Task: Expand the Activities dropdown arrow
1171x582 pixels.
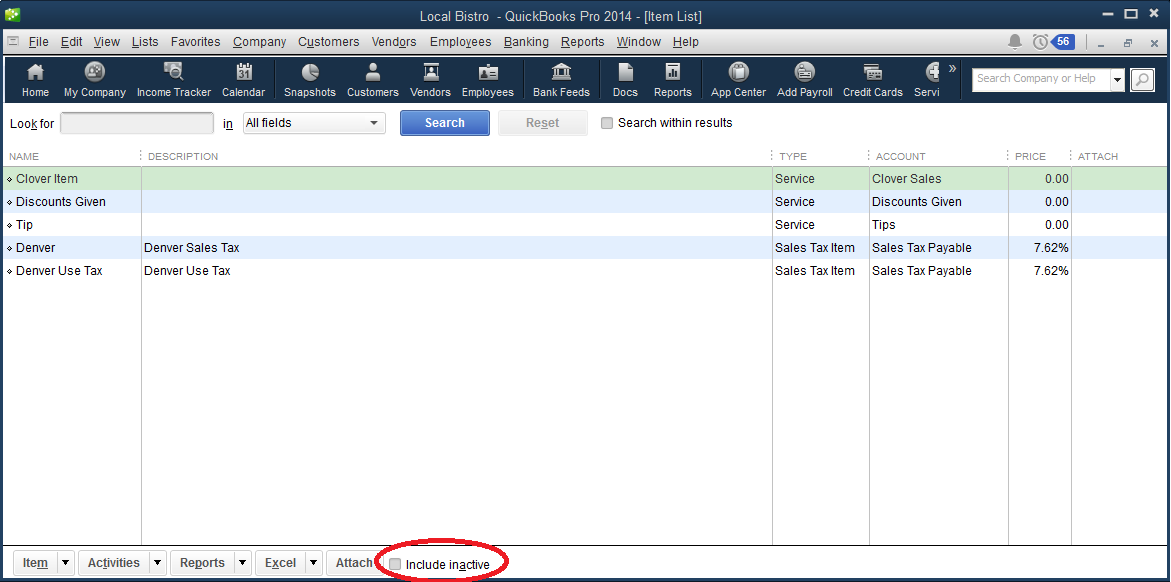Action: [158, 563]
